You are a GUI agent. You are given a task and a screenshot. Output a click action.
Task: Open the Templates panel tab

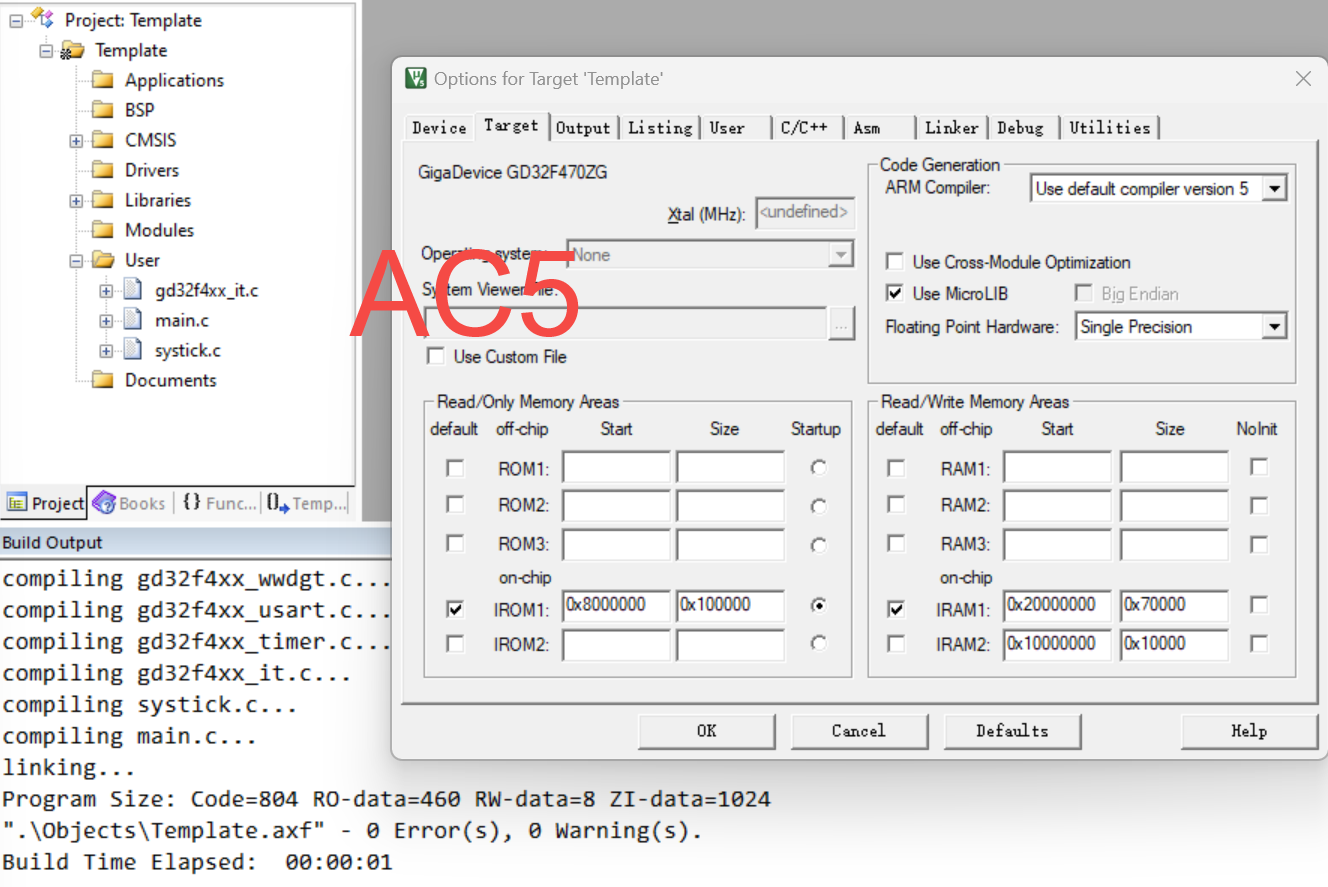tap(306, 503)
